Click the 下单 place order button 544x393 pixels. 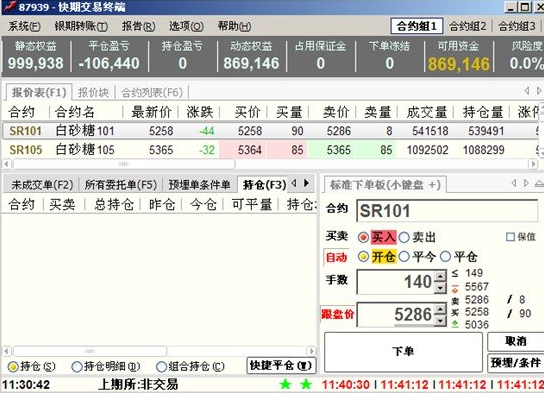tap(403, 352)
